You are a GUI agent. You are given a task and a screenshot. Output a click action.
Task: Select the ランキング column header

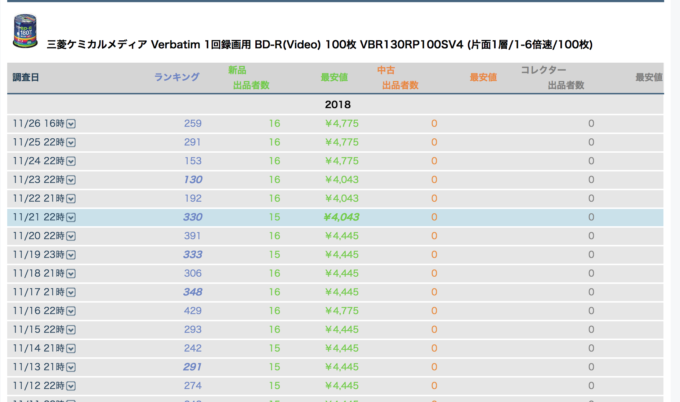pyautogui.click(x=177, y=77)
